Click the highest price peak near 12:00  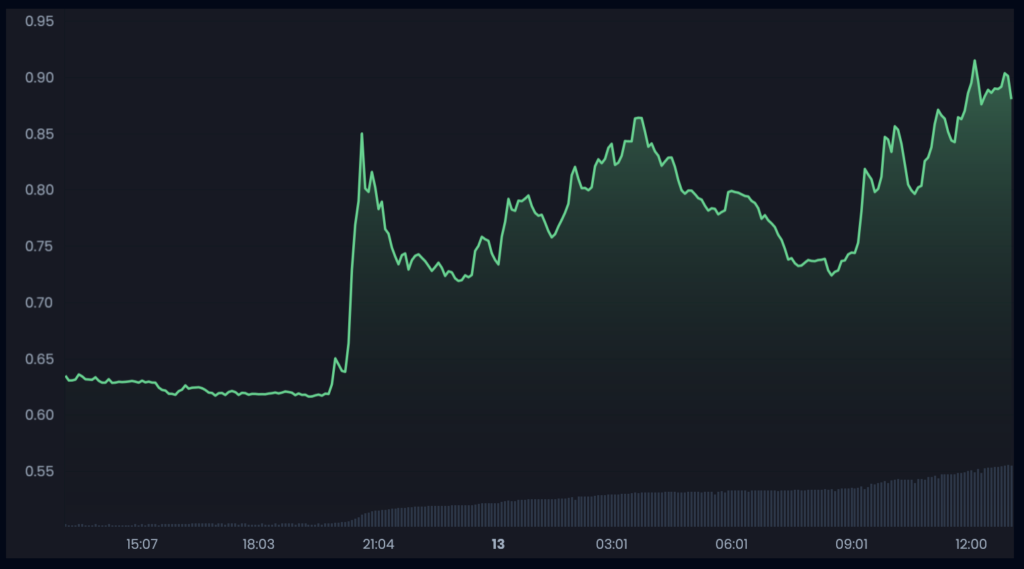point(974,61)
